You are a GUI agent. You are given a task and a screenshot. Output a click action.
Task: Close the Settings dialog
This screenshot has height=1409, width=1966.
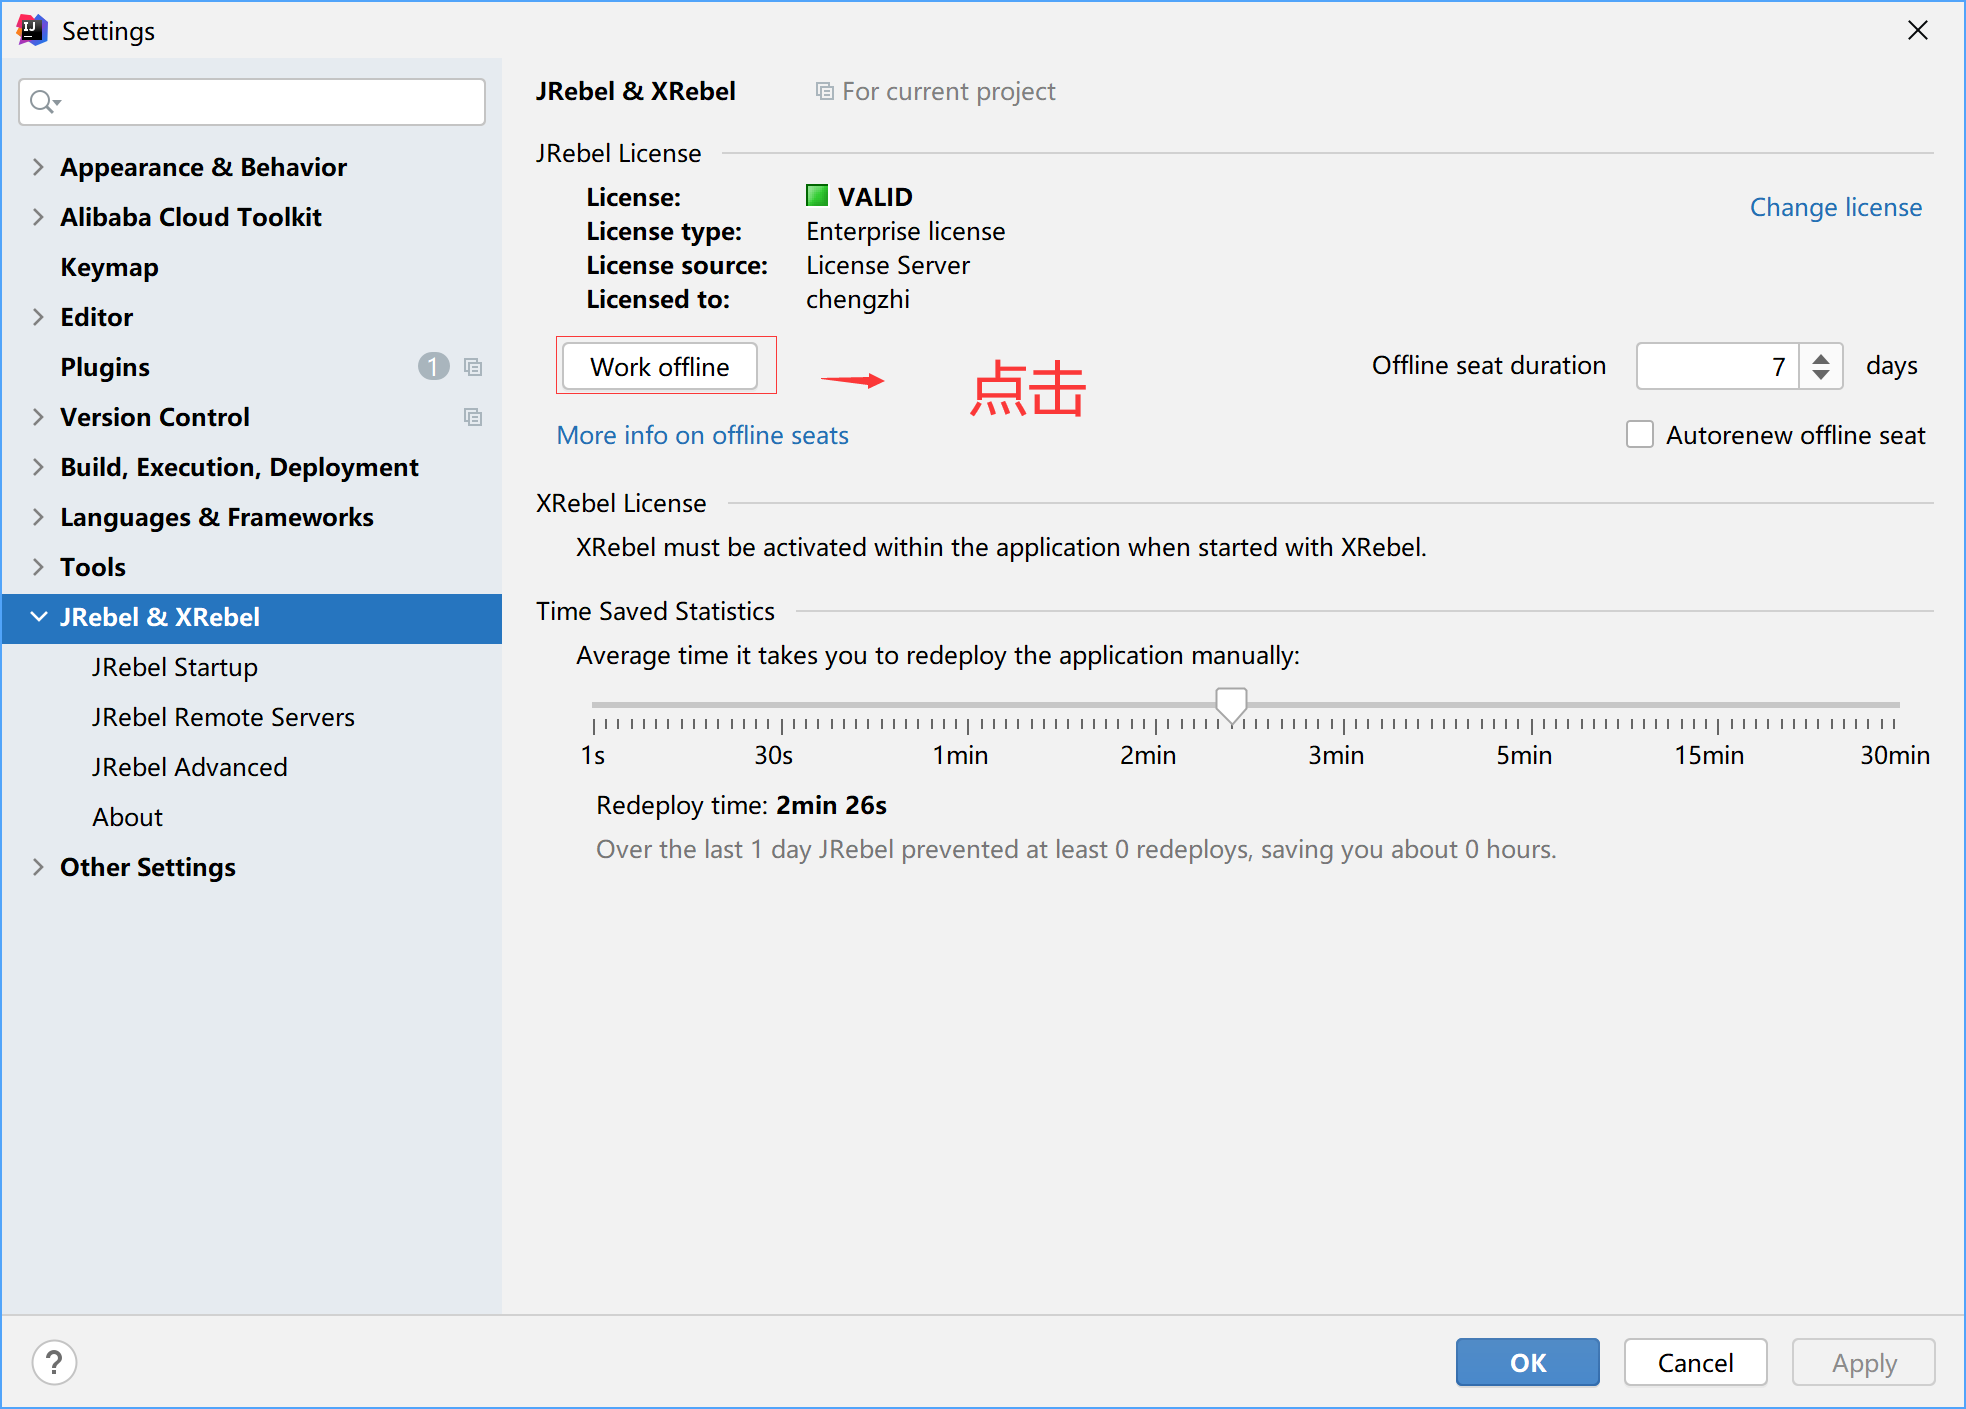click(x=1917, y=30)
